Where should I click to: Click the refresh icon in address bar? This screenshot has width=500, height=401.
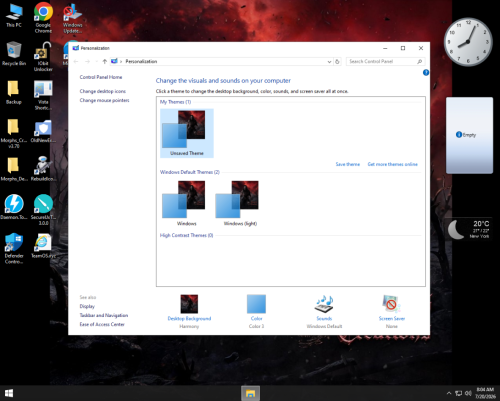(337, 61)
